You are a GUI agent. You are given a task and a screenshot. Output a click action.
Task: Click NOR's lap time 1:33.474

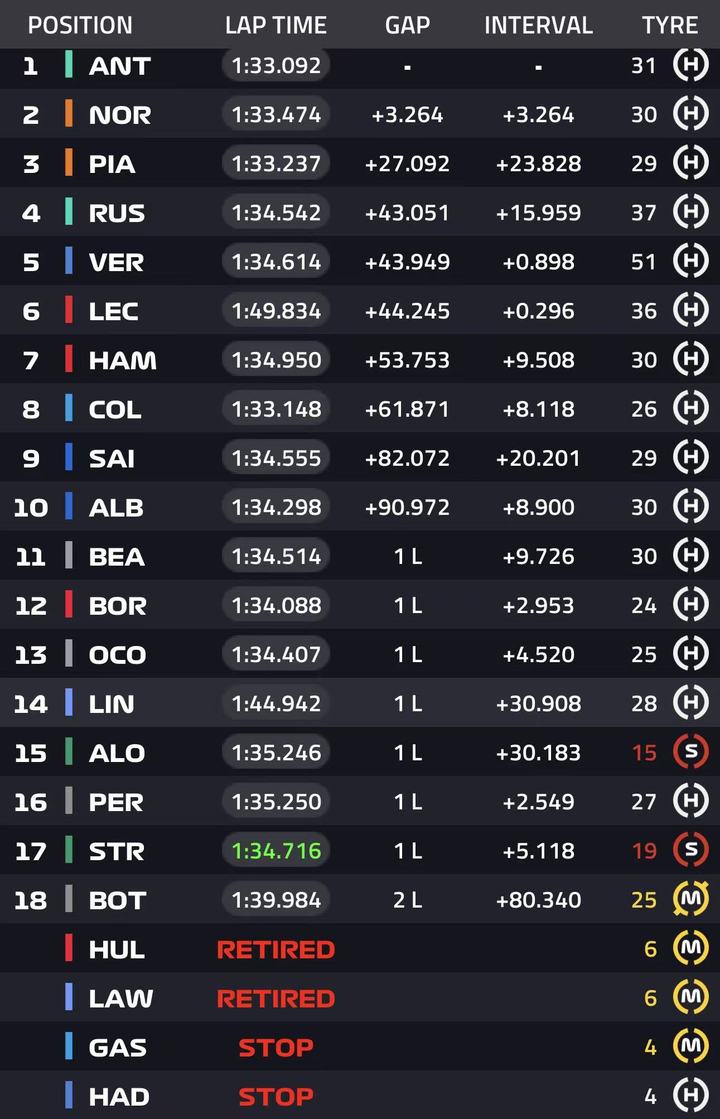pos(275,114)
